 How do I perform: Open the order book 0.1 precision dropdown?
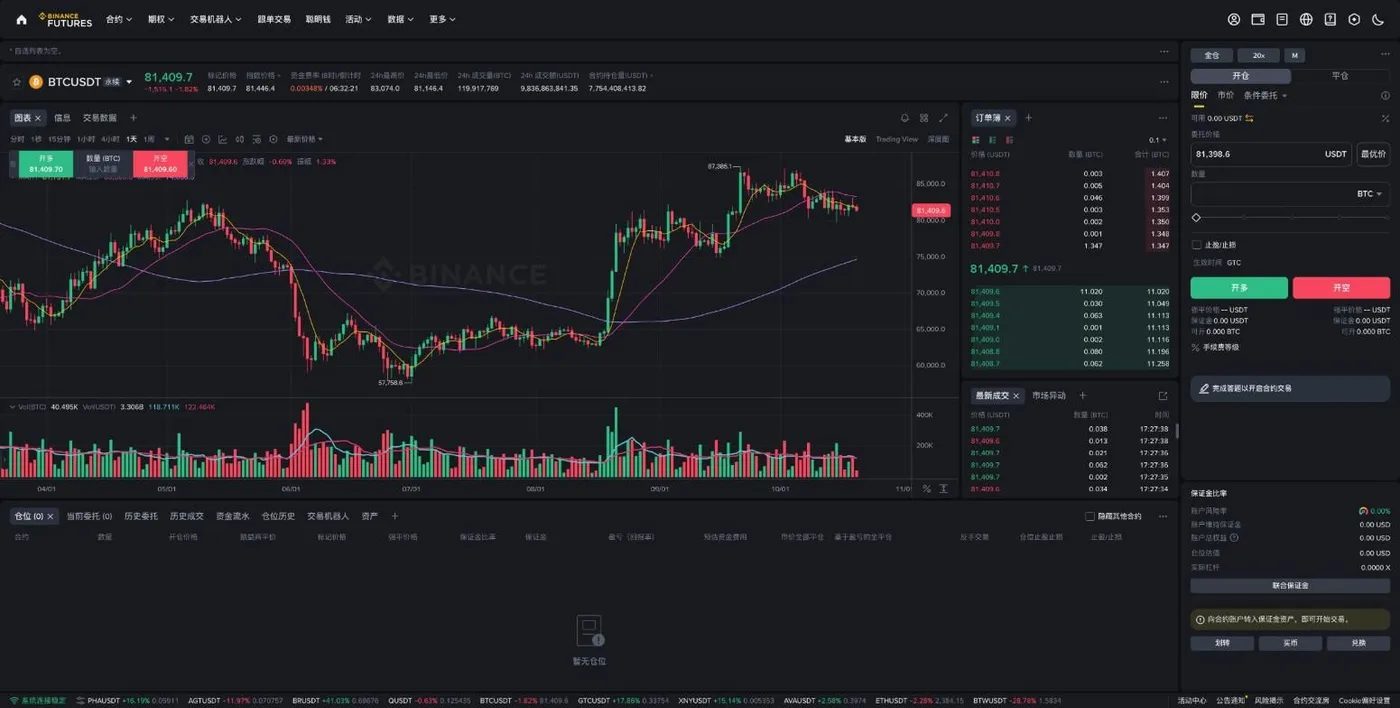(x=1158, y=140)
